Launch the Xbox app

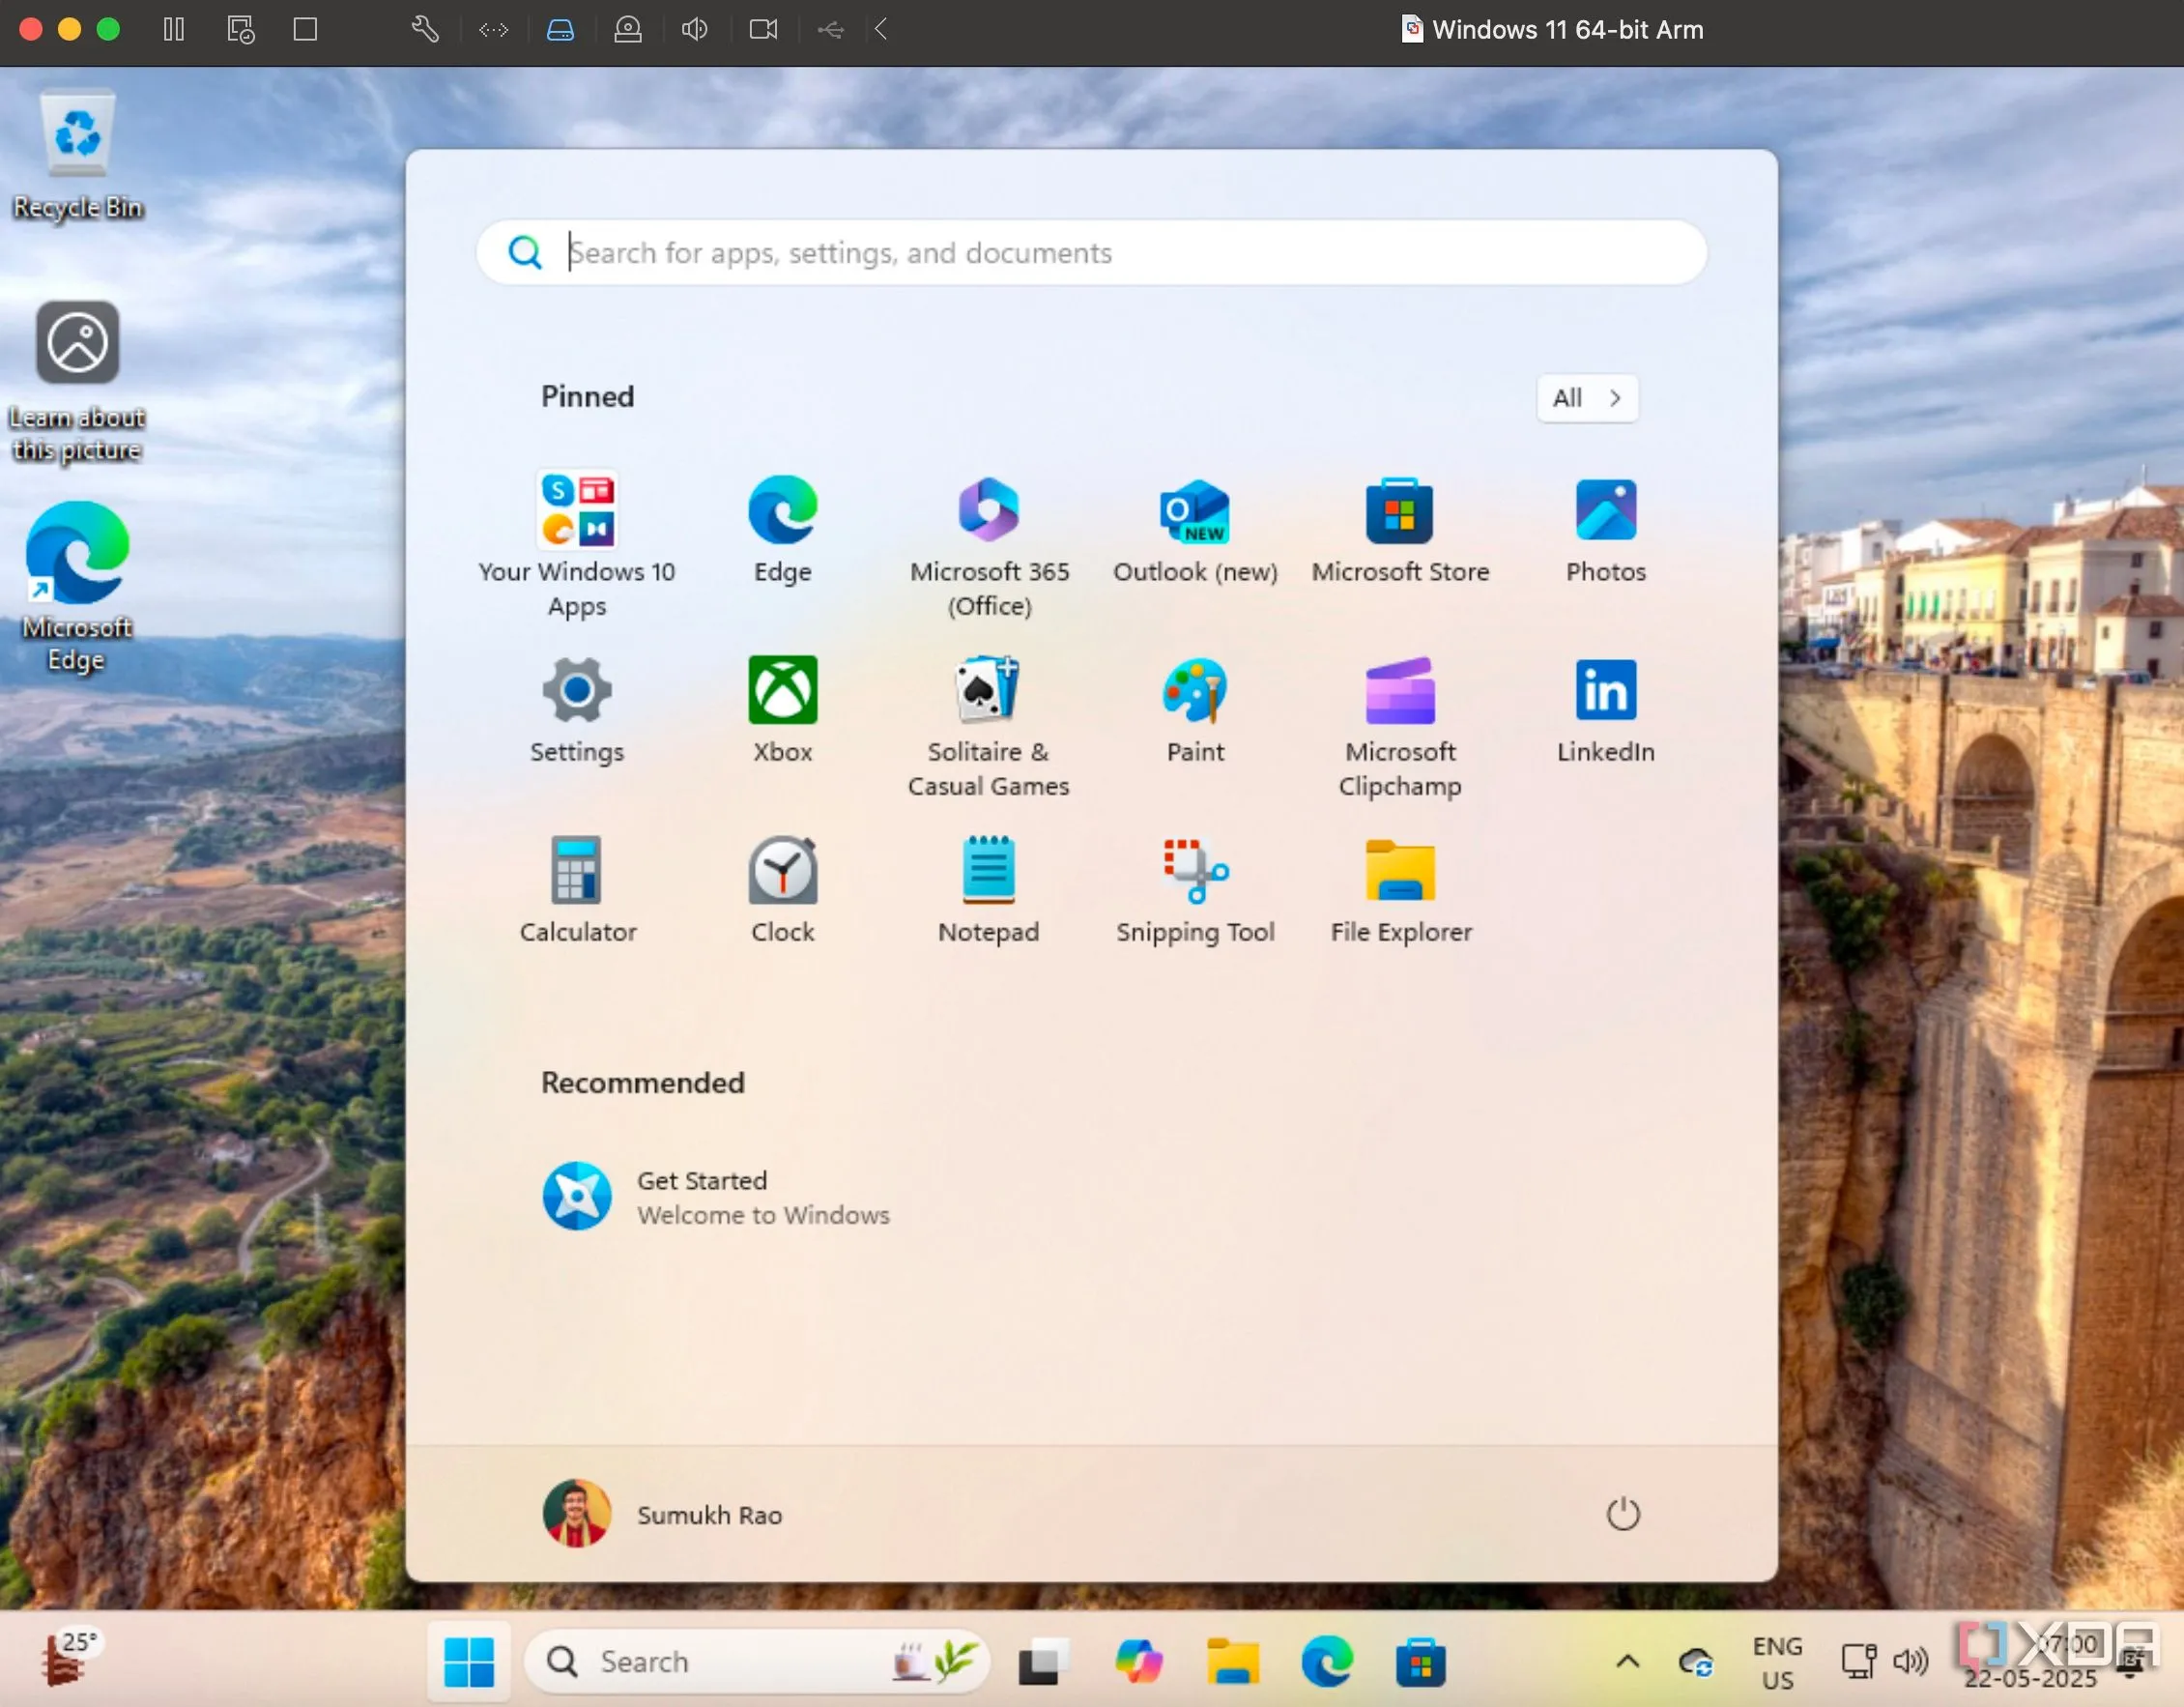pyautogui.click(x=782, y=709)
